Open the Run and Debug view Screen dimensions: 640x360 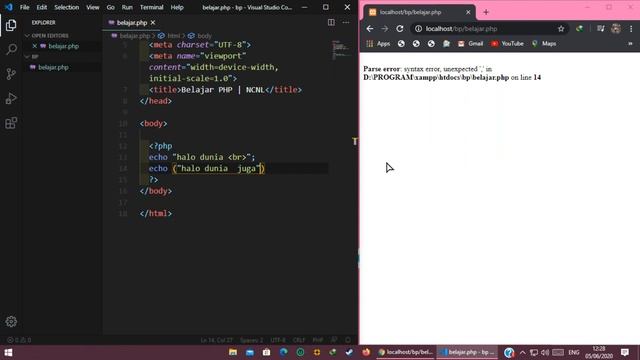[x=11, y=98]
